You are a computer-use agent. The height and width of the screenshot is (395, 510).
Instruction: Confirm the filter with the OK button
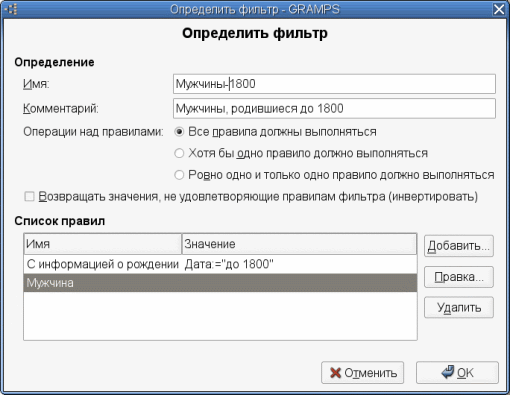point(457,372)
